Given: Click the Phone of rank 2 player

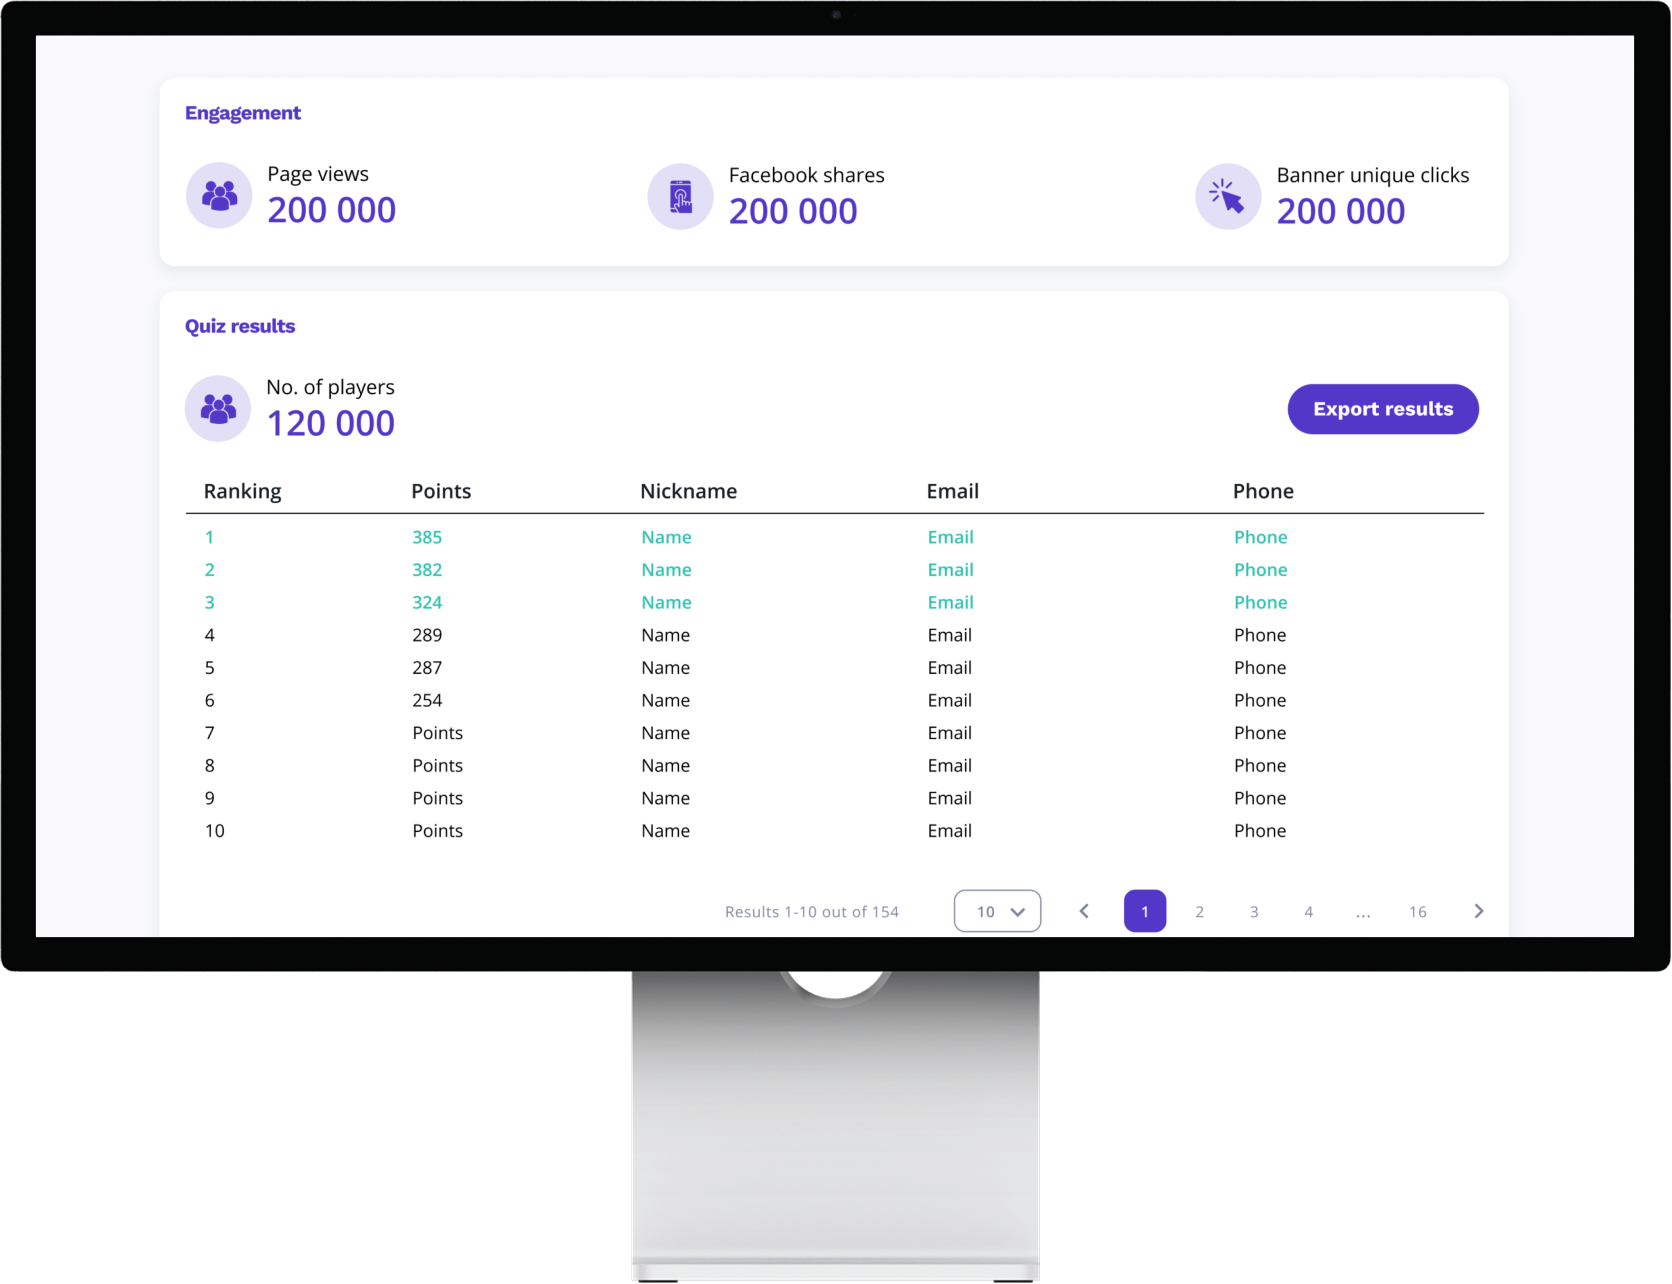Looking at the screenshot, I should (x=1260, y=570).
